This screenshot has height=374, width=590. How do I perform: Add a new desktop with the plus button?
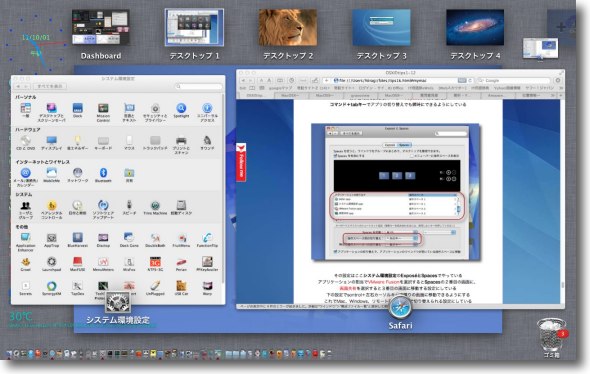click(x=561, y=26)
